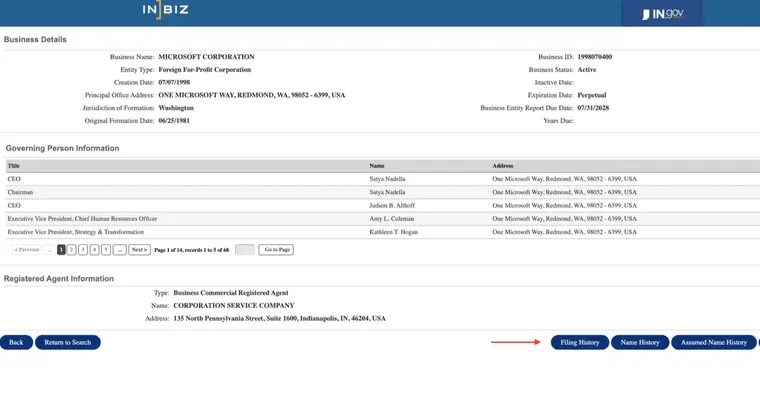The width and height of the screenshot is (760, 412).
Task: Click jurisdiction value Washington
Action: click(176, 108)
